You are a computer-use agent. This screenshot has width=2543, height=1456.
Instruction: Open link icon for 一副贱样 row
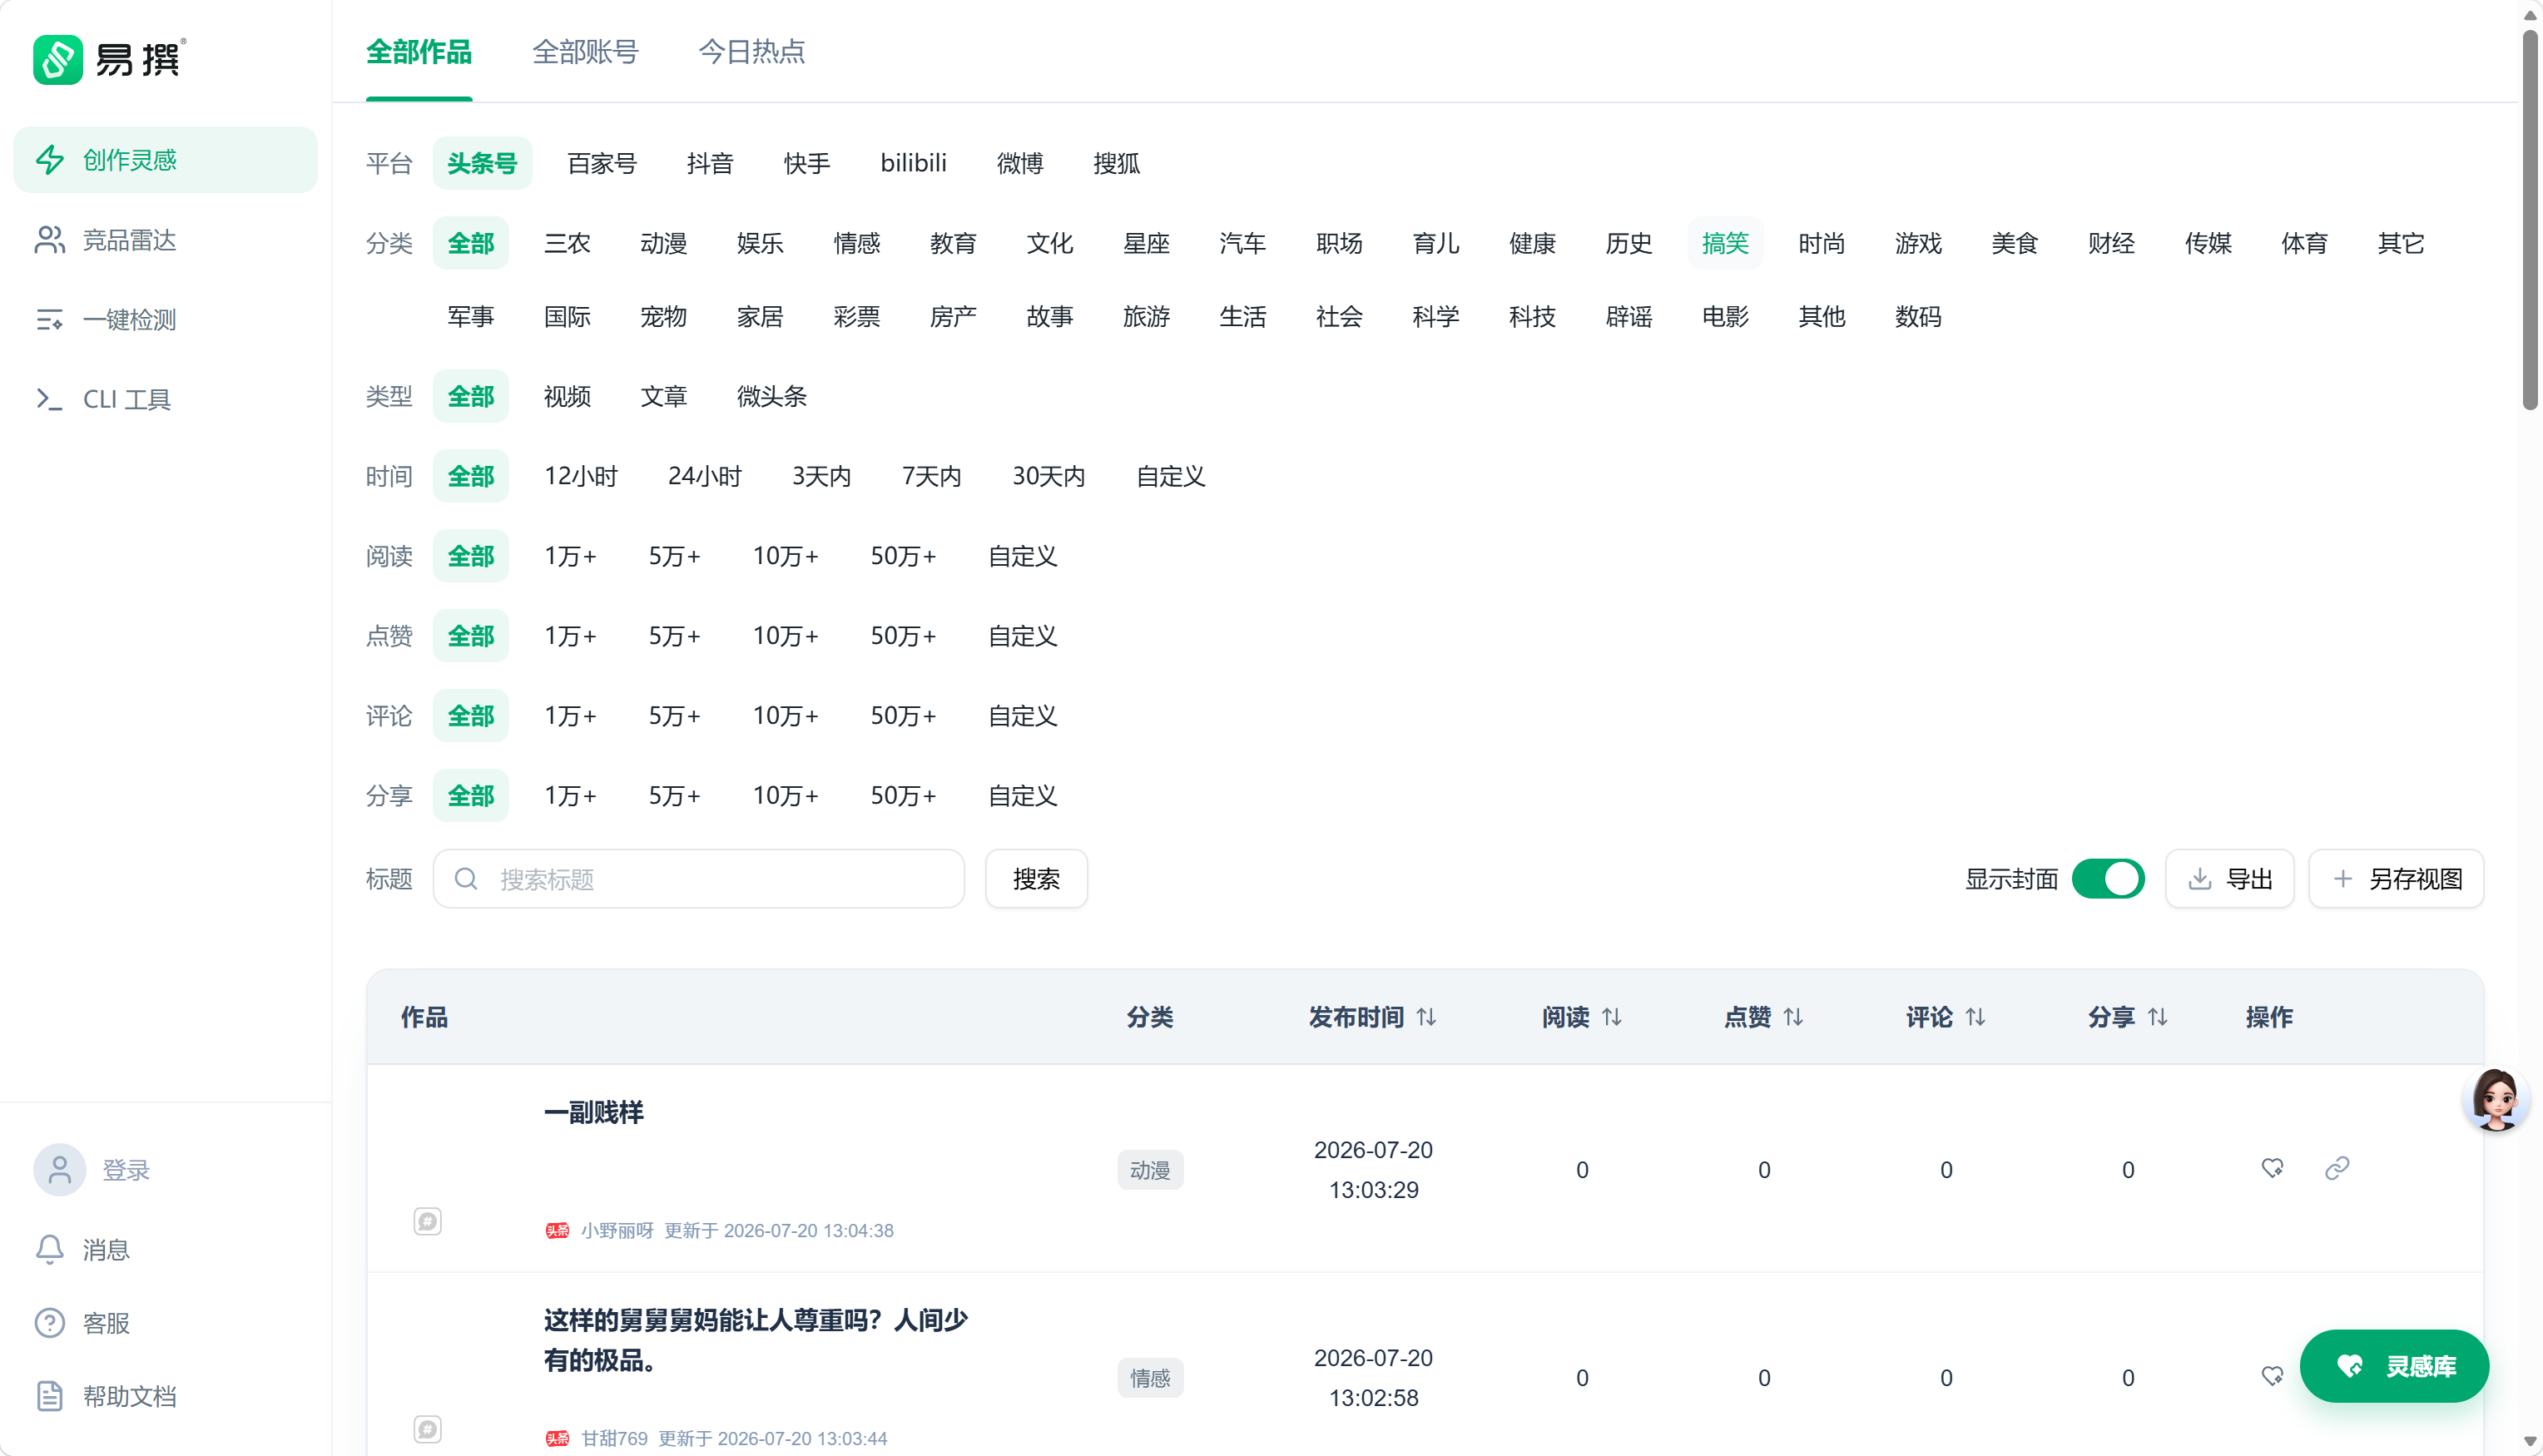(2337, 1168)
